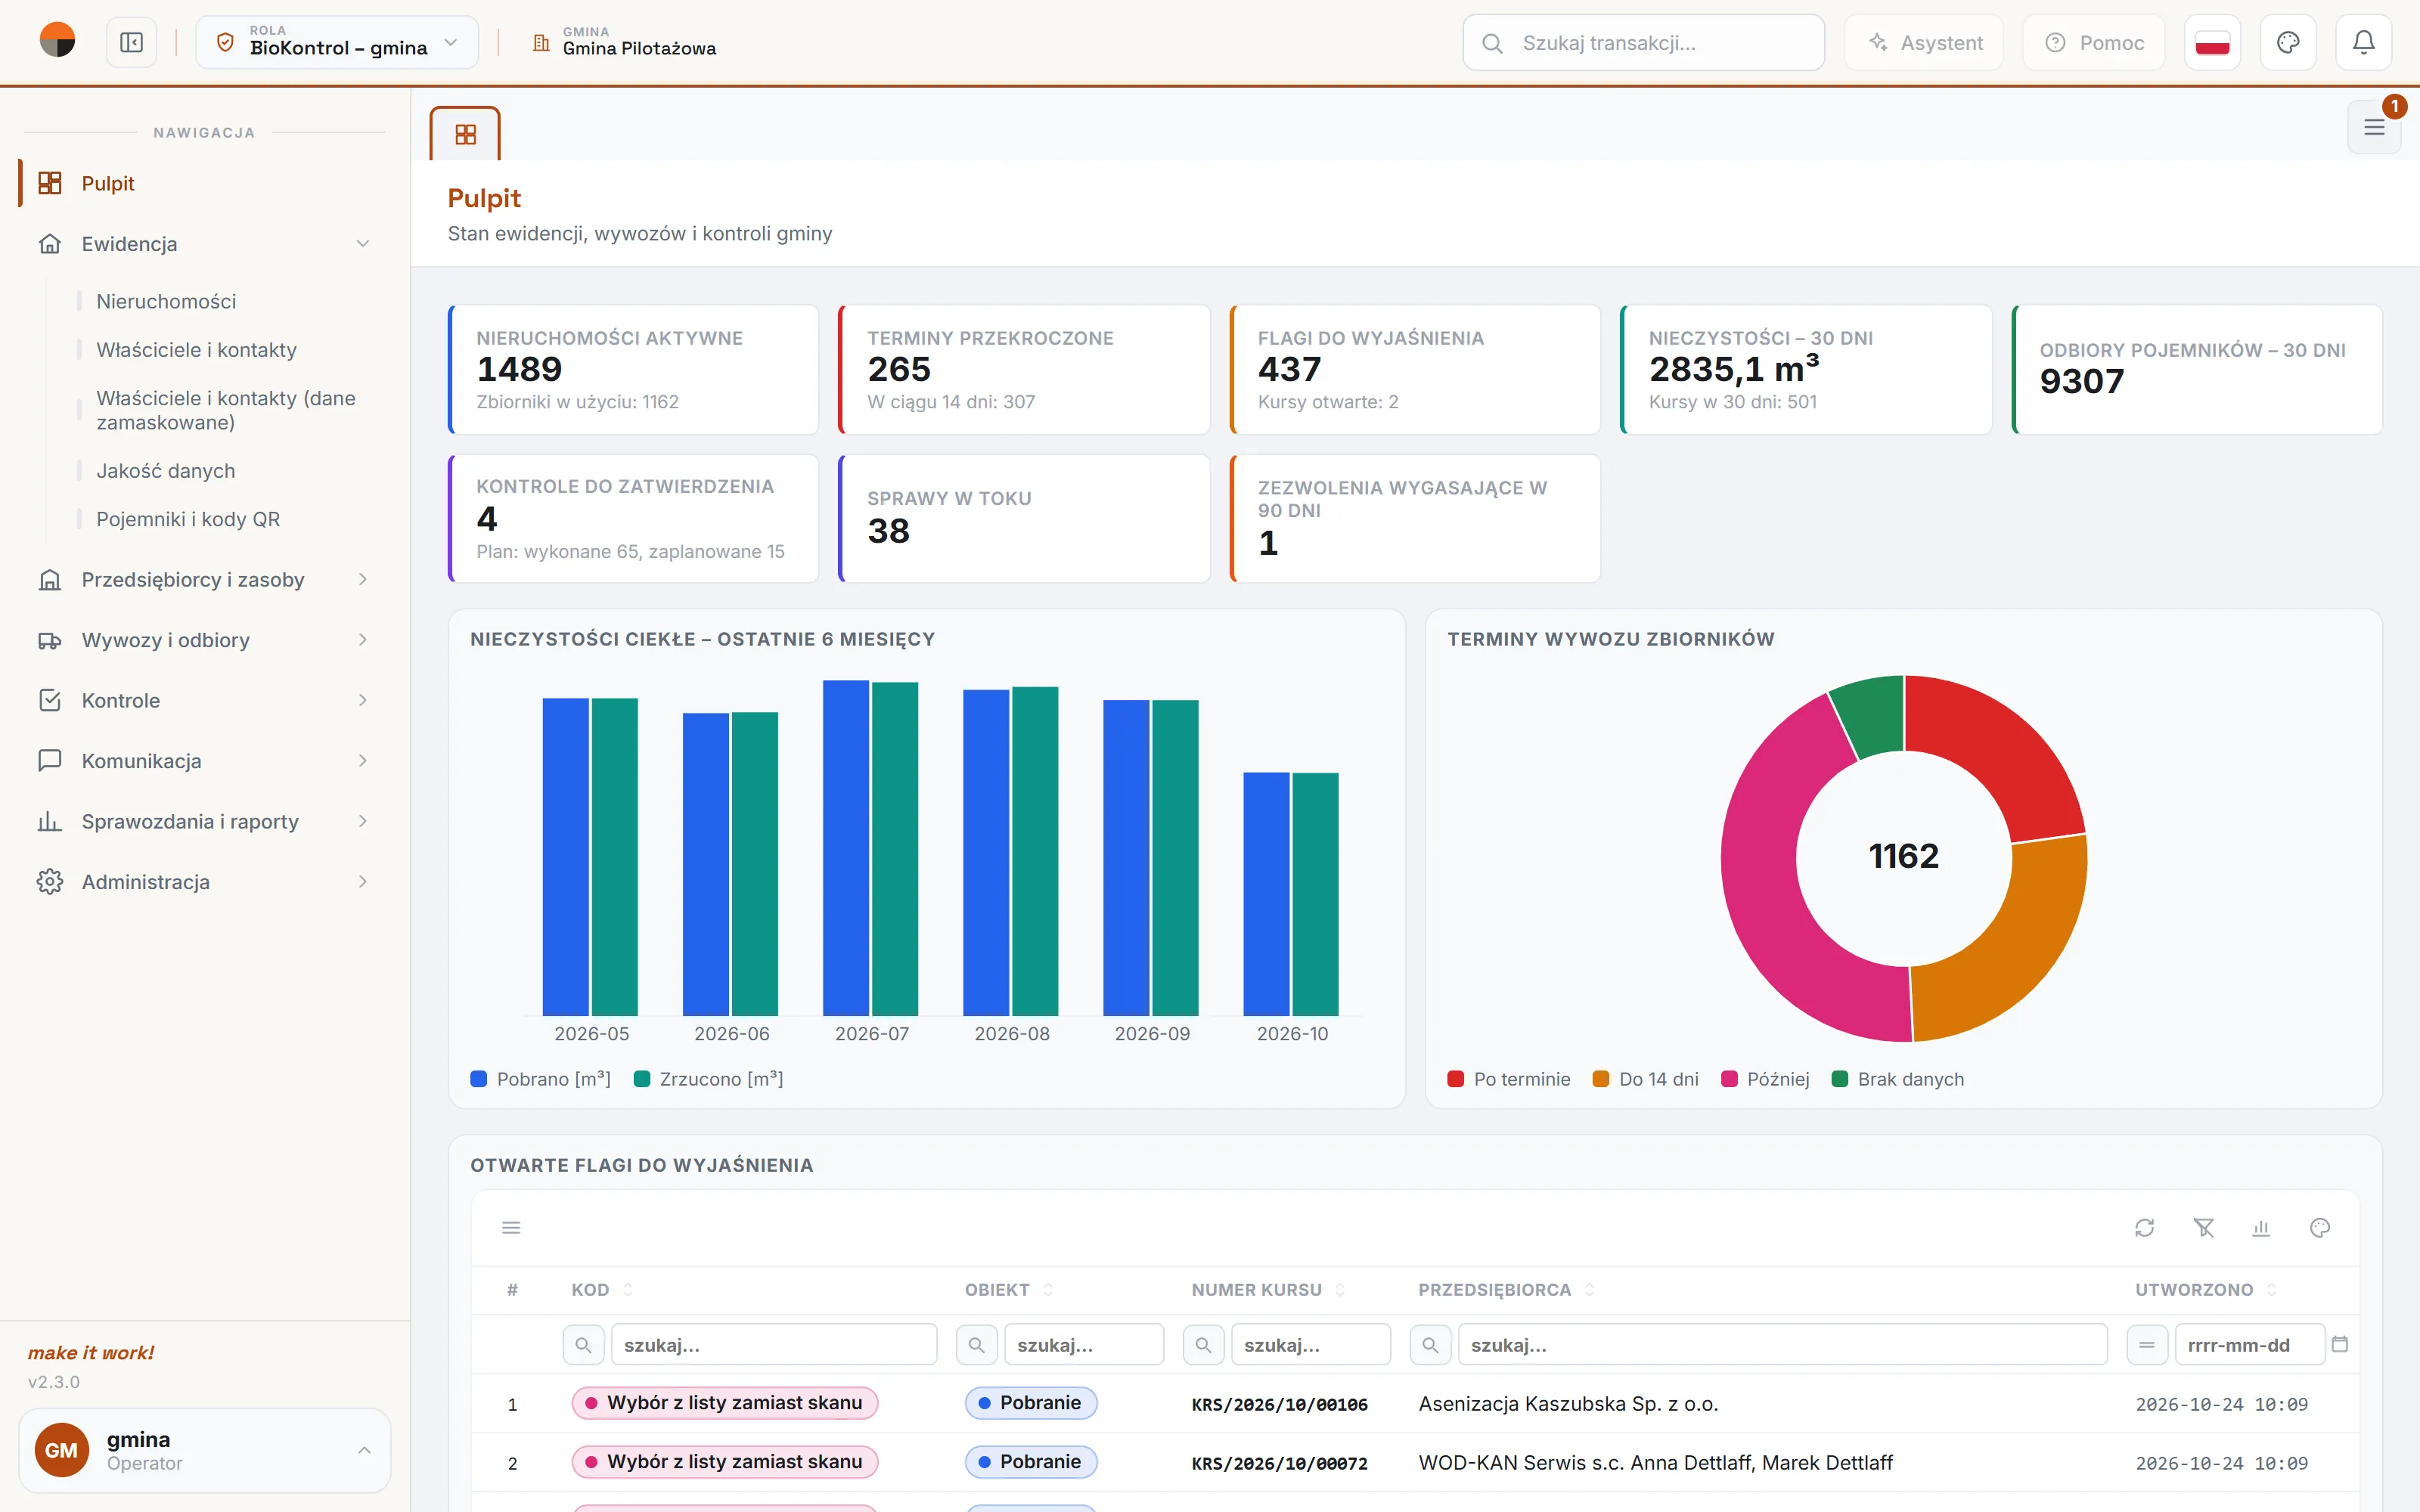Click the Pomoc help button

click(x=2094, y=43)
